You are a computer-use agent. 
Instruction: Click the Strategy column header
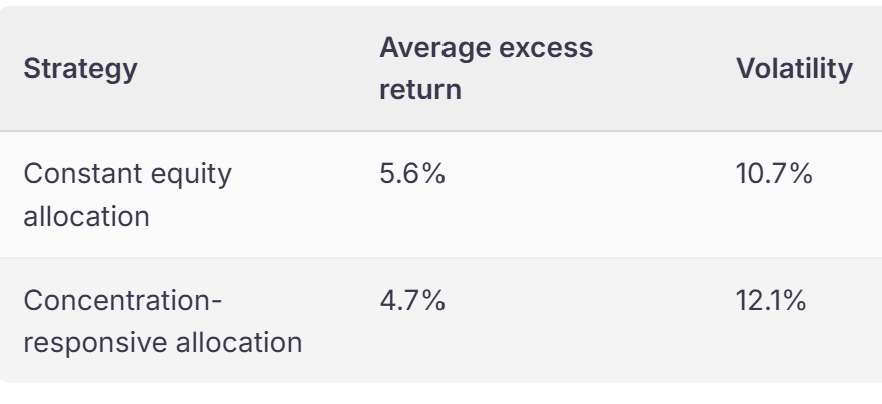pos(80,69)
